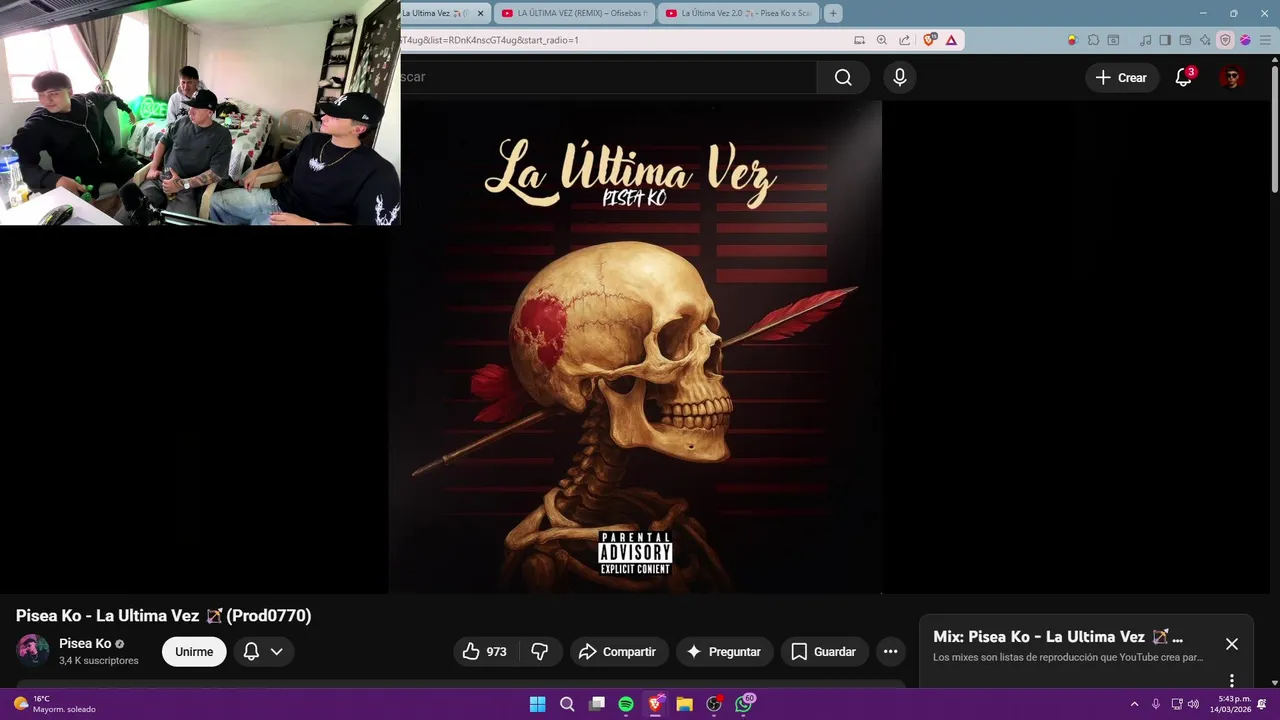Click install/cast screen icon in address bar
This screenshot has width=1280, height=720.
(859, 40)
